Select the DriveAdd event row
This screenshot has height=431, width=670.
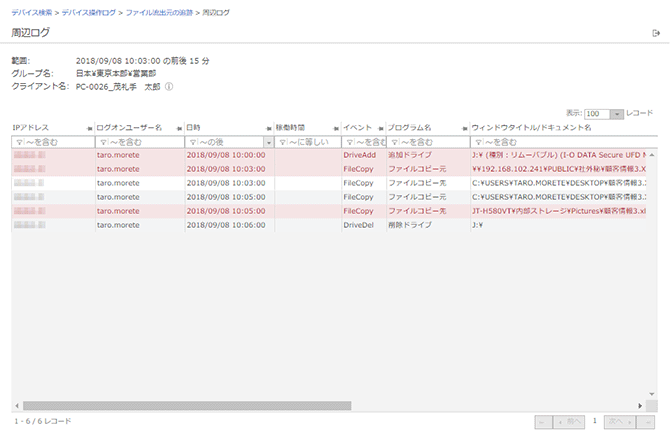coord(359,156)
